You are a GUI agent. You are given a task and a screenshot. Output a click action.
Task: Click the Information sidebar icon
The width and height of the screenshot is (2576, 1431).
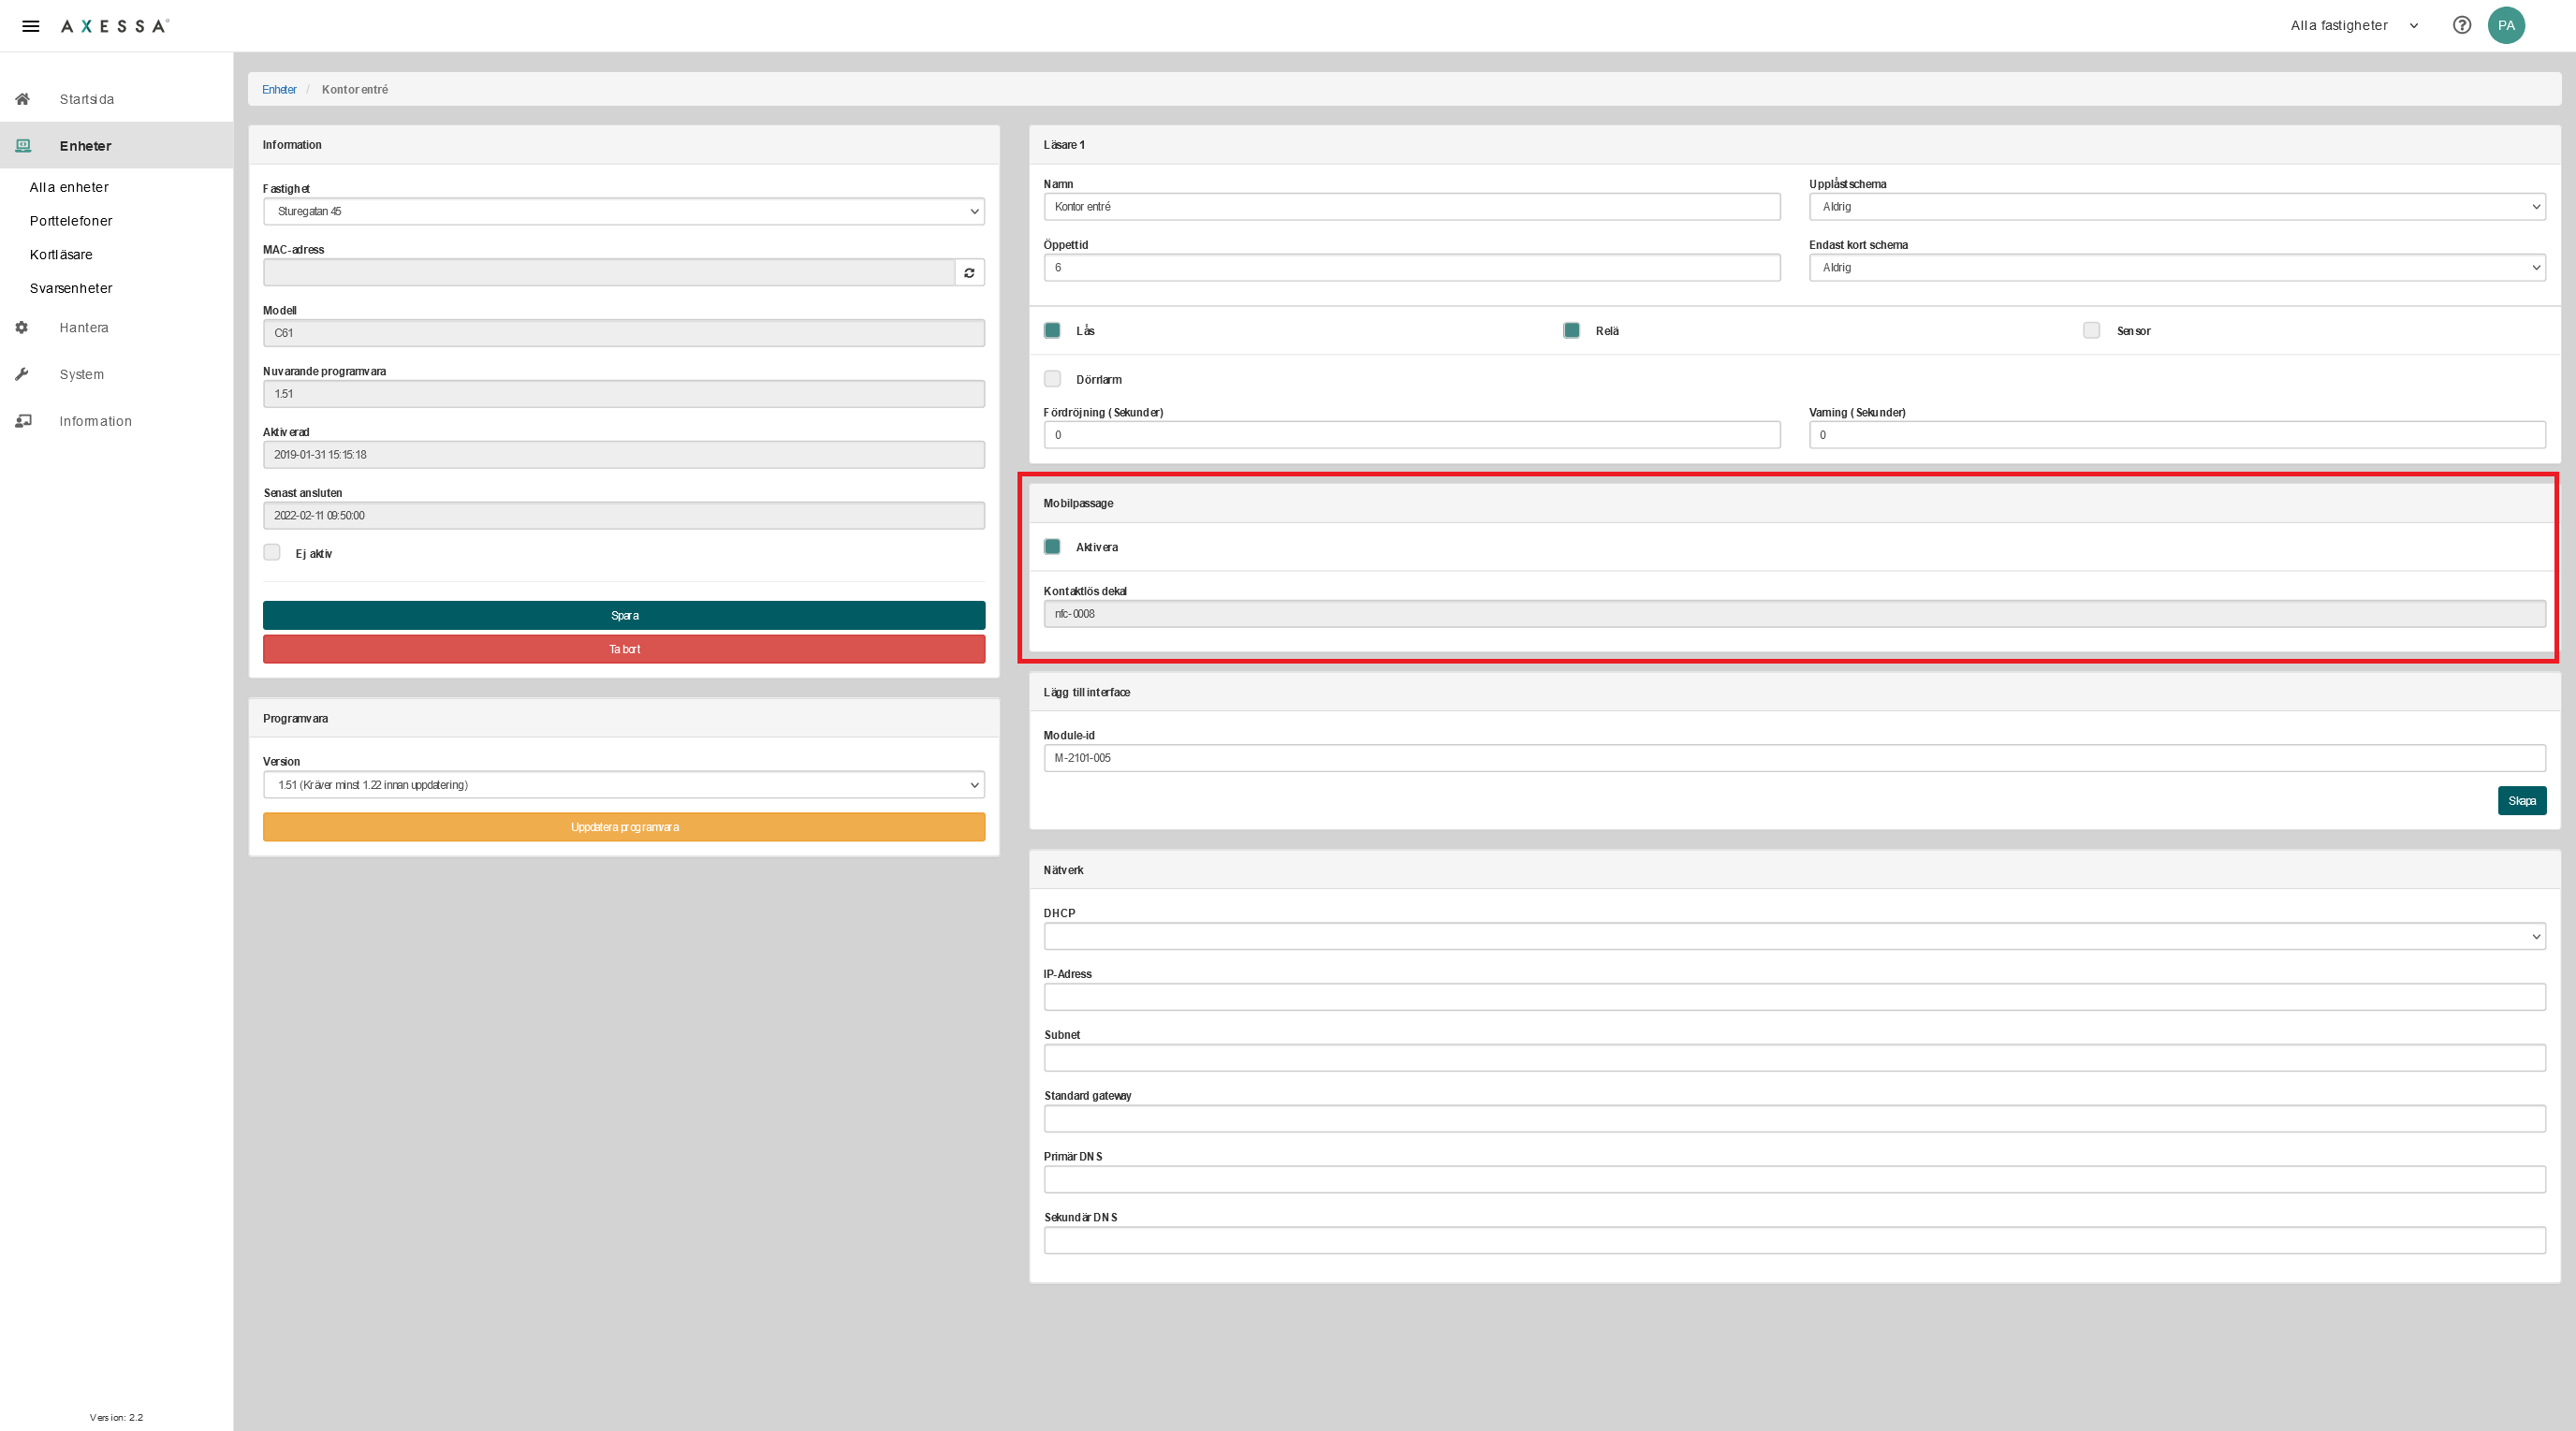click(x=23, y=421)
